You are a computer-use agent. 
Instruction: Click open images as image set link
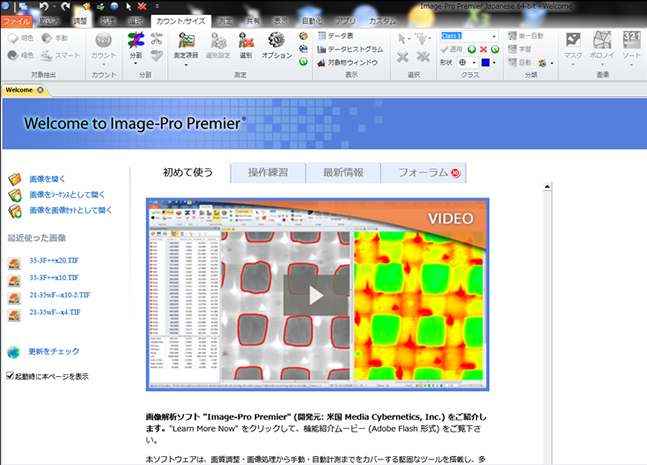pos(71,210)
